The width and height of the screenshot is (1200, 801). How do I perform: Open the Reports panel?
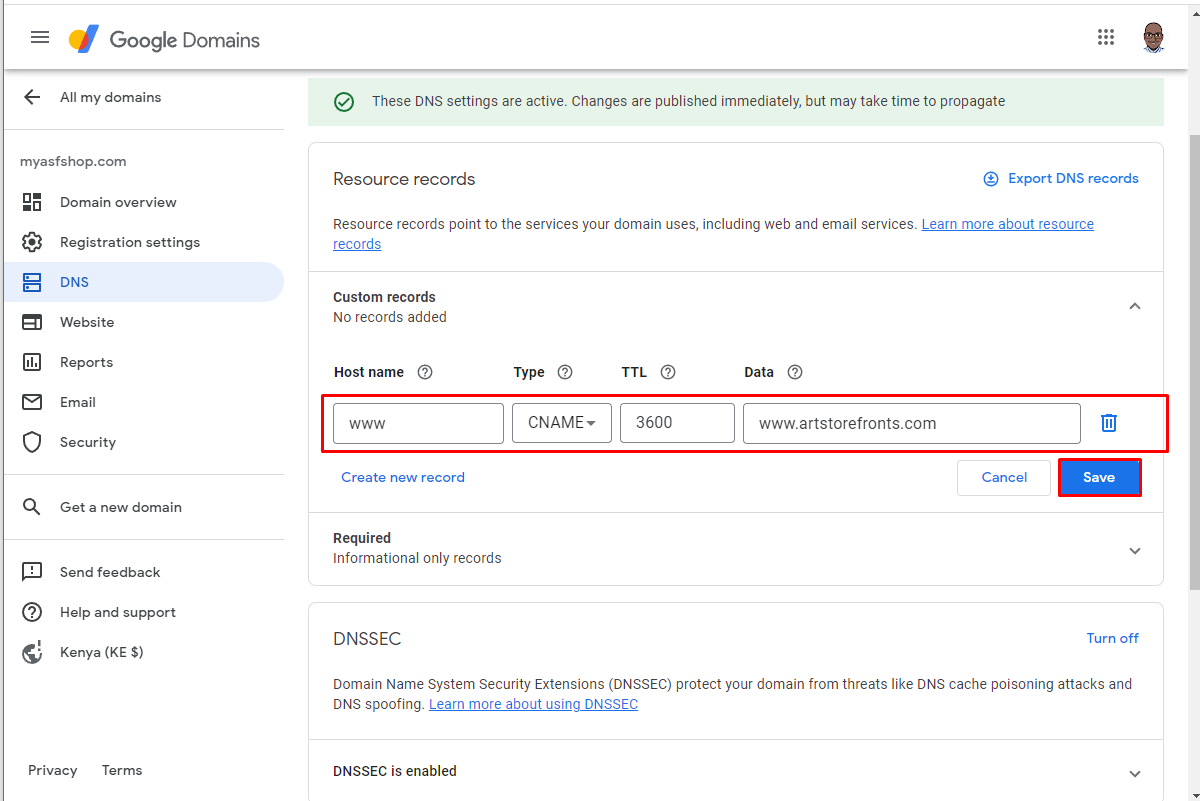(86, 361)
